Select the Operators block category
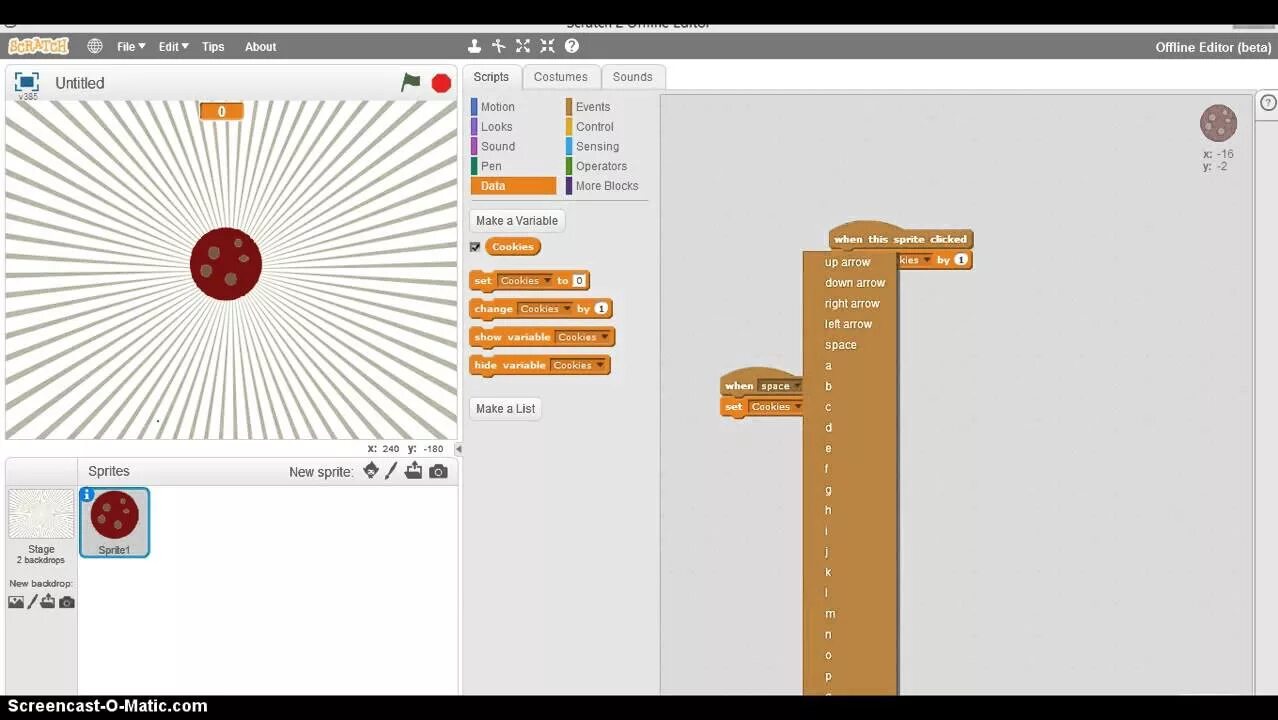The image size is (1278, 720). pyautogui.click(x=601, y=166)
